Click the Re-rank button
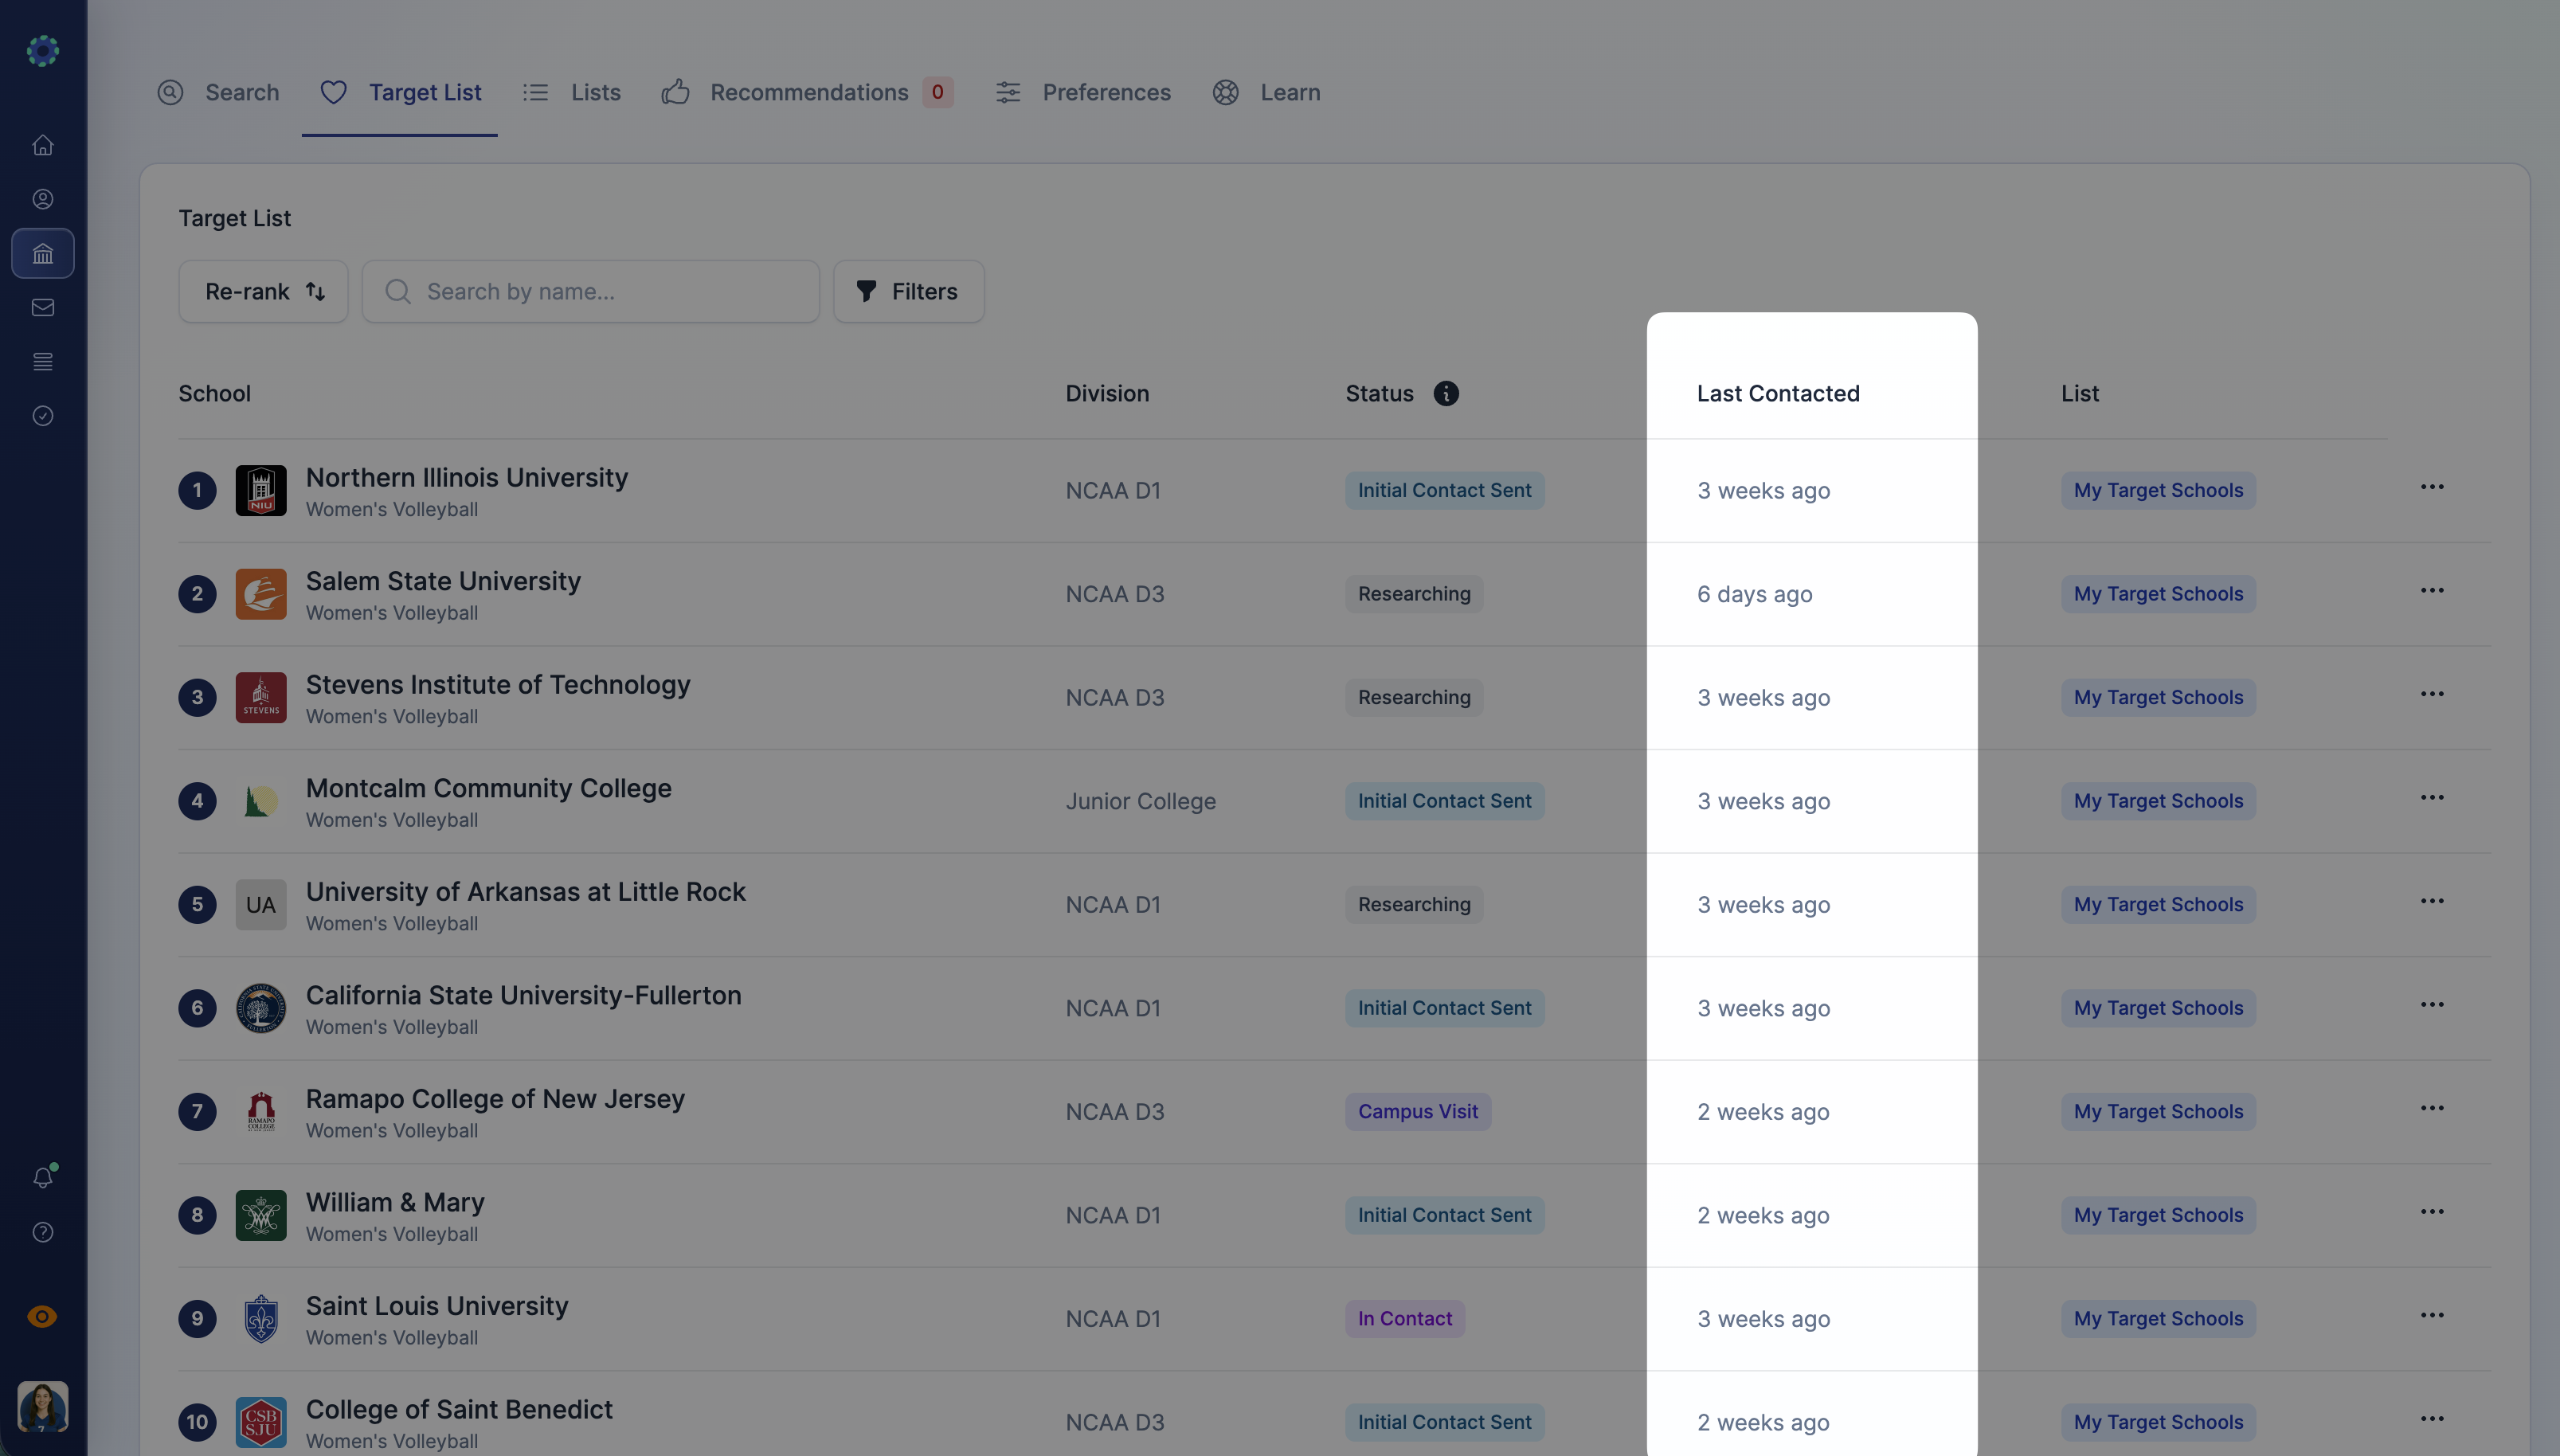Image resolution: width=2560 pixels, height=1456 pixels. pos(263,291)
